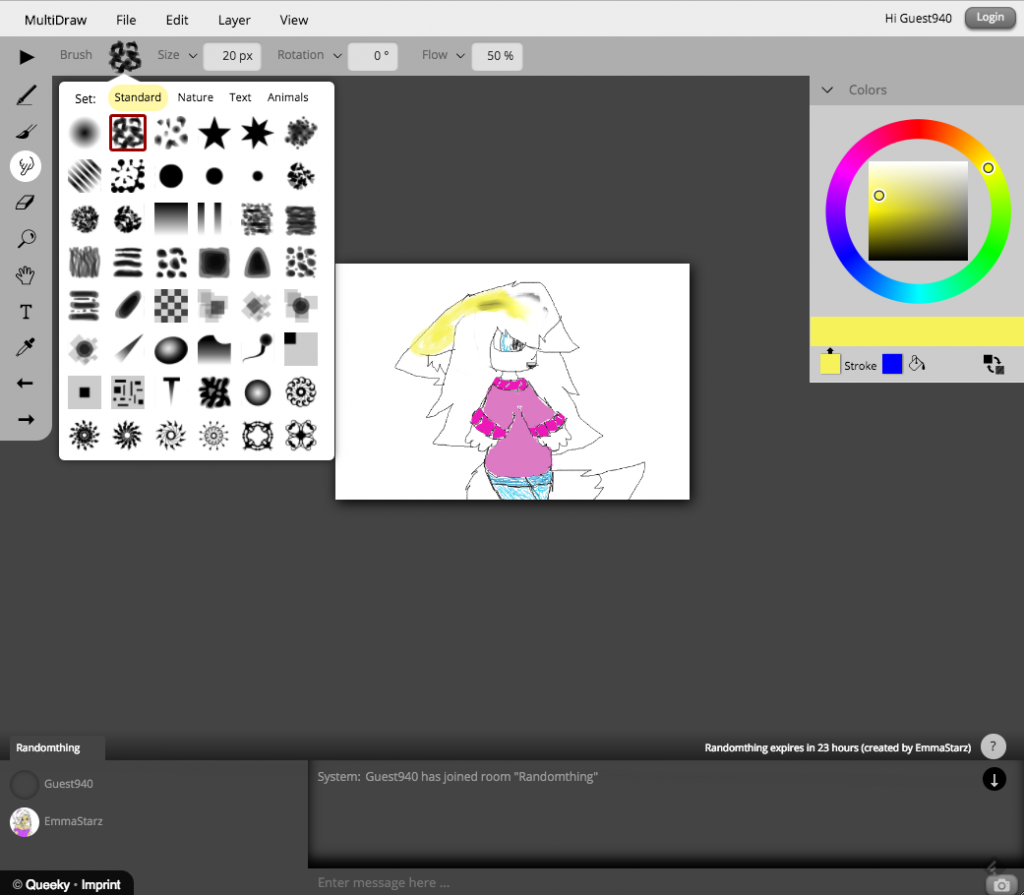This screenshot has width=1024, height=895.
Task: Select the Eraser tool
Action: coord(26,202)
